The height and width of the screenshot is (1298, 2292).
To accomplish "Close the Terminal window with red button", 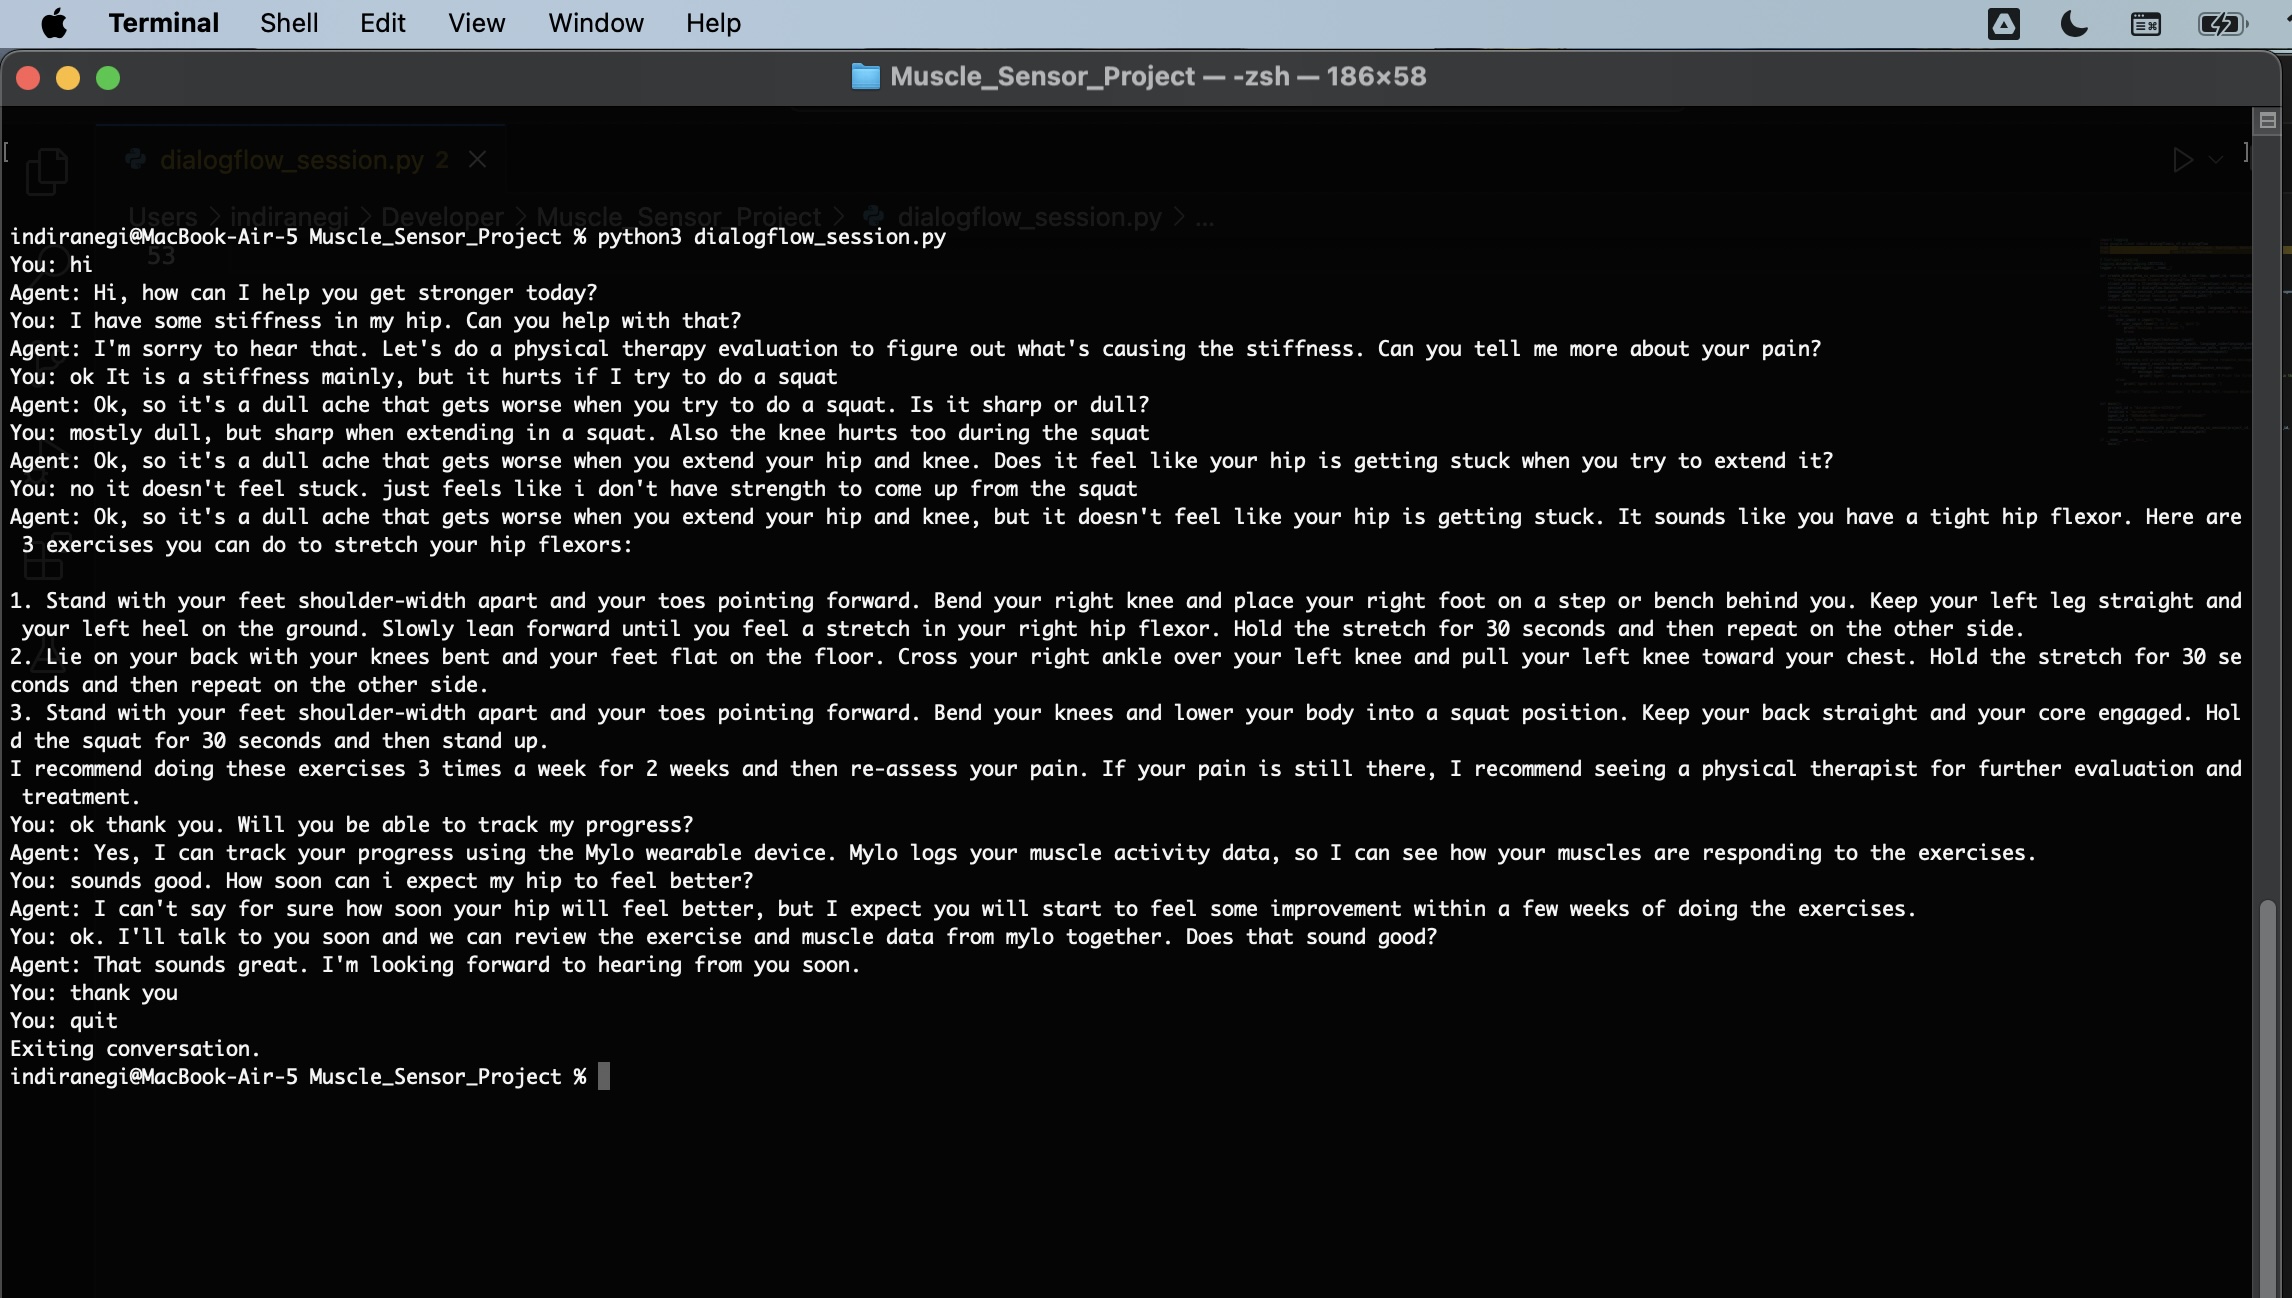I will (x=28, y=78).
